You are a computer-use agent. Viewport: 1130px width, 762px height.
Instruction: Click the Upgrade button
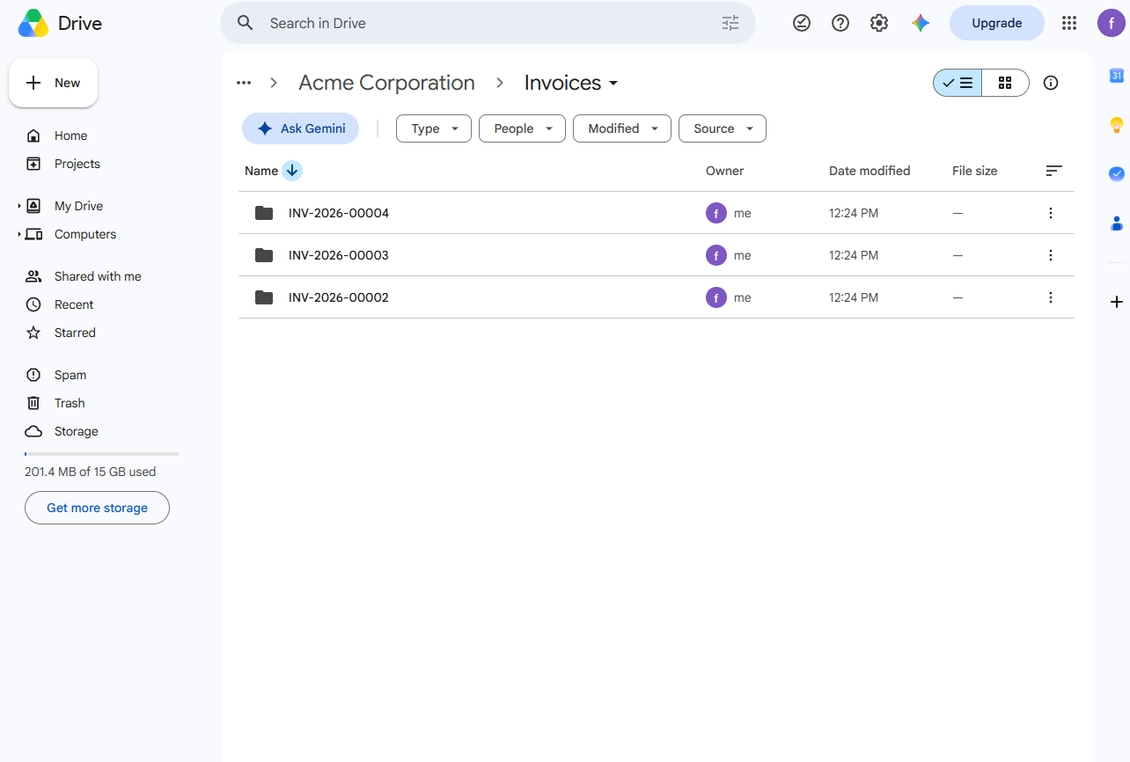pyautogui.click(x=997, y=23)
